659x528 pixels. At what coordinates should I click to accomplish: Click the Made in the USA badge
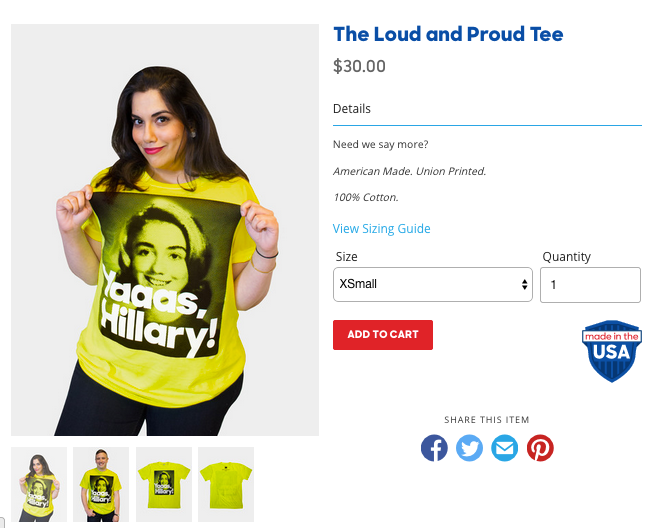pyautogui.click(x=612, y=351)
